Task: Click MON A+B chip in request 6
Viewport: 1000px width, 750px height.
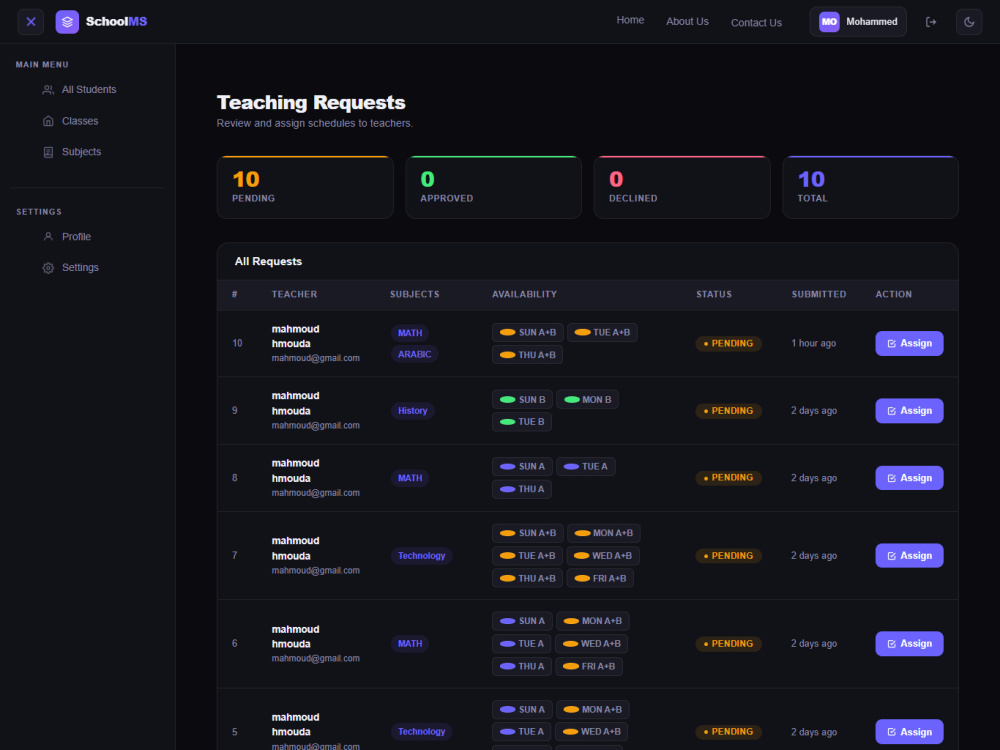Action: pyautogui.click(x=592, y=621)
